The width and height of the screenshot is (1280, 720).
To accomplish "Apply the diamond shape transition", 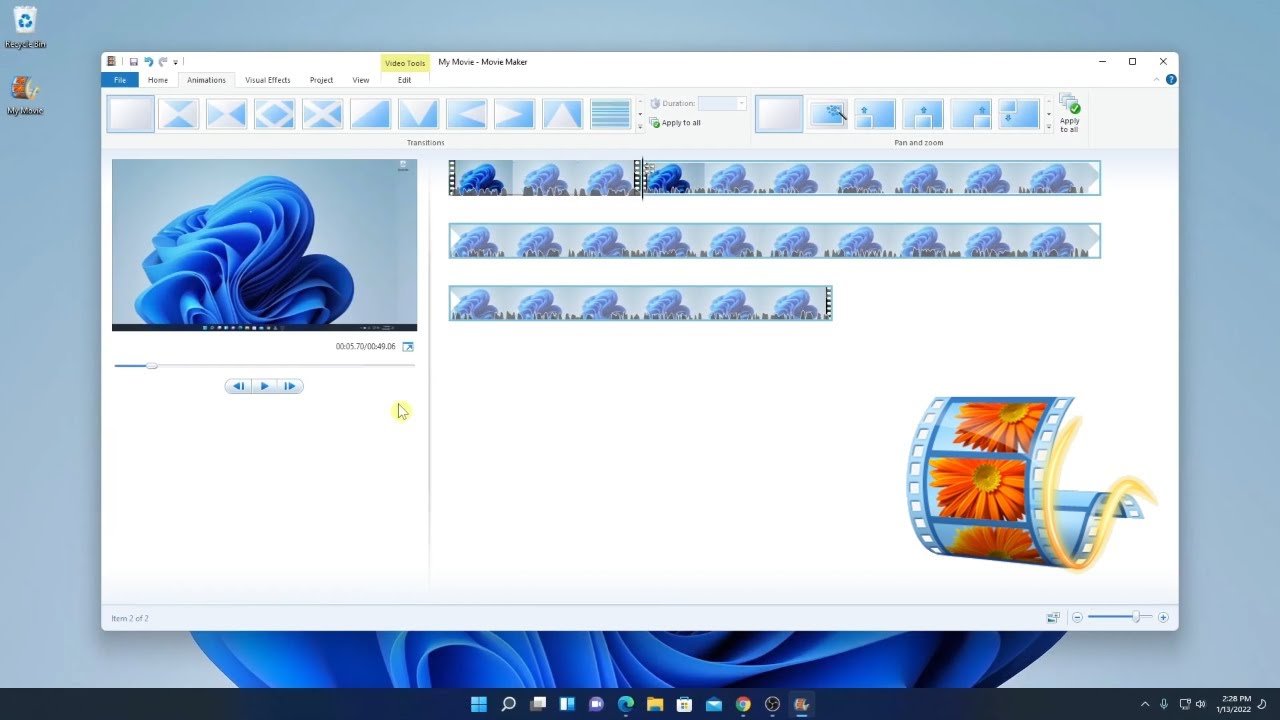I will tap(275, 114).
